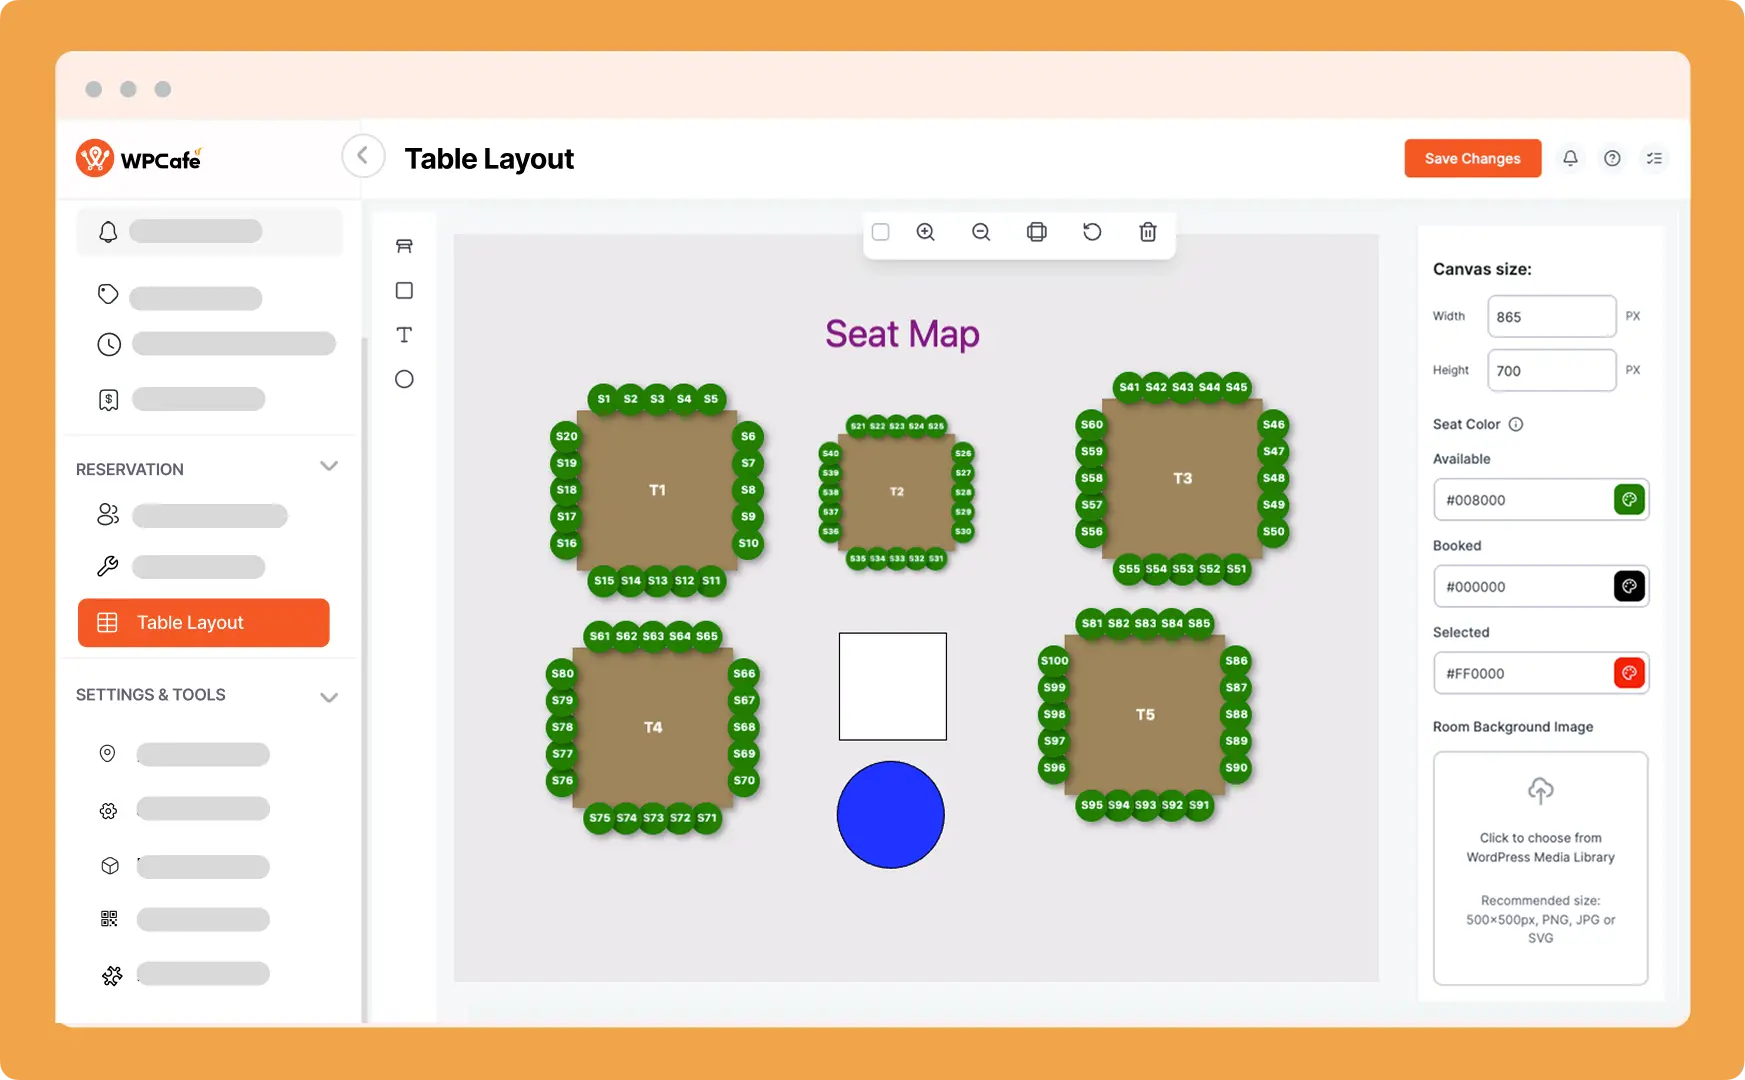Image resolution: width=1745 pixels, height=1080 pixels.
Task: Collapse the Reservation section chevron
Action: pos(329,467)
